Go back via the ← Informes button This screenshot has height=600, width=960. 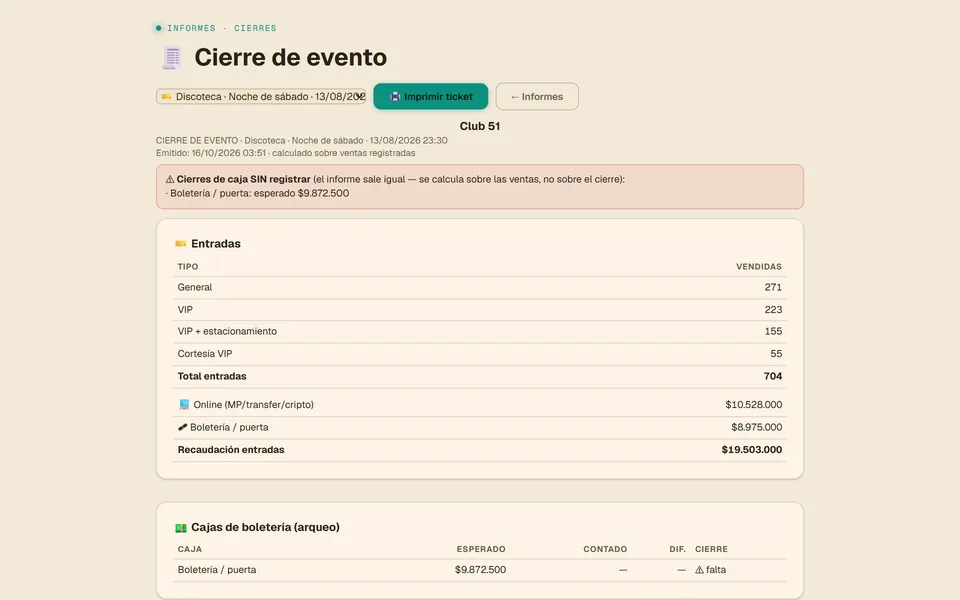(x=537, y=97)
